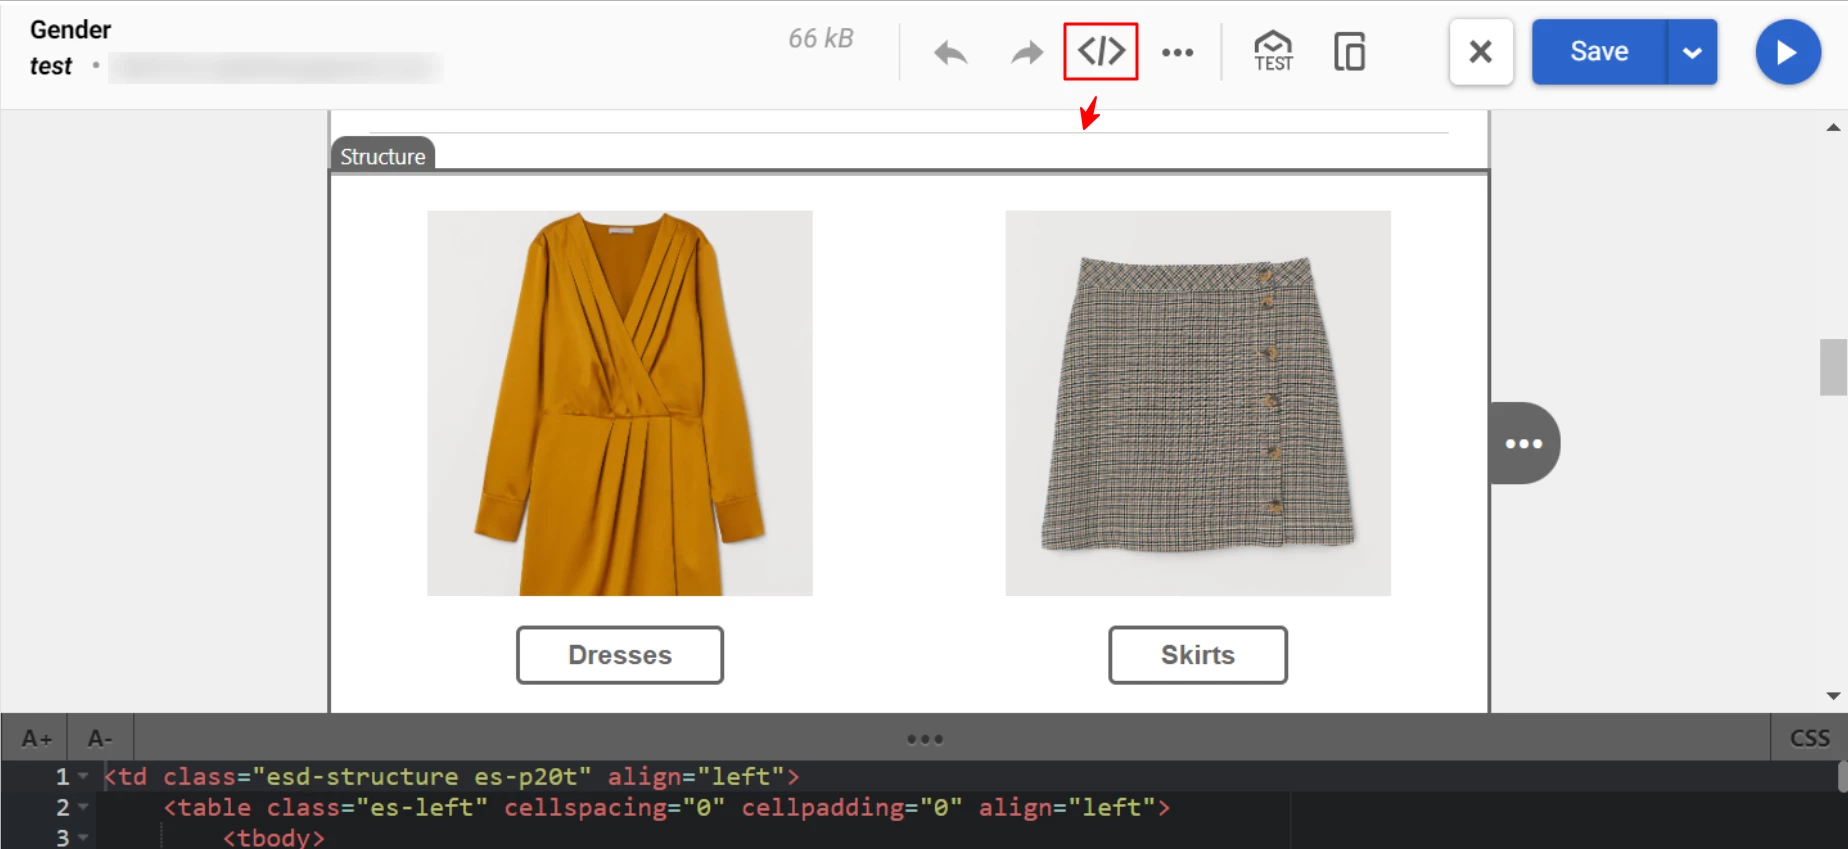The width and height of the screenshot is (1848, 849).
Task: Click the redo arrow icon
Action: click(x=1026, y=52)
